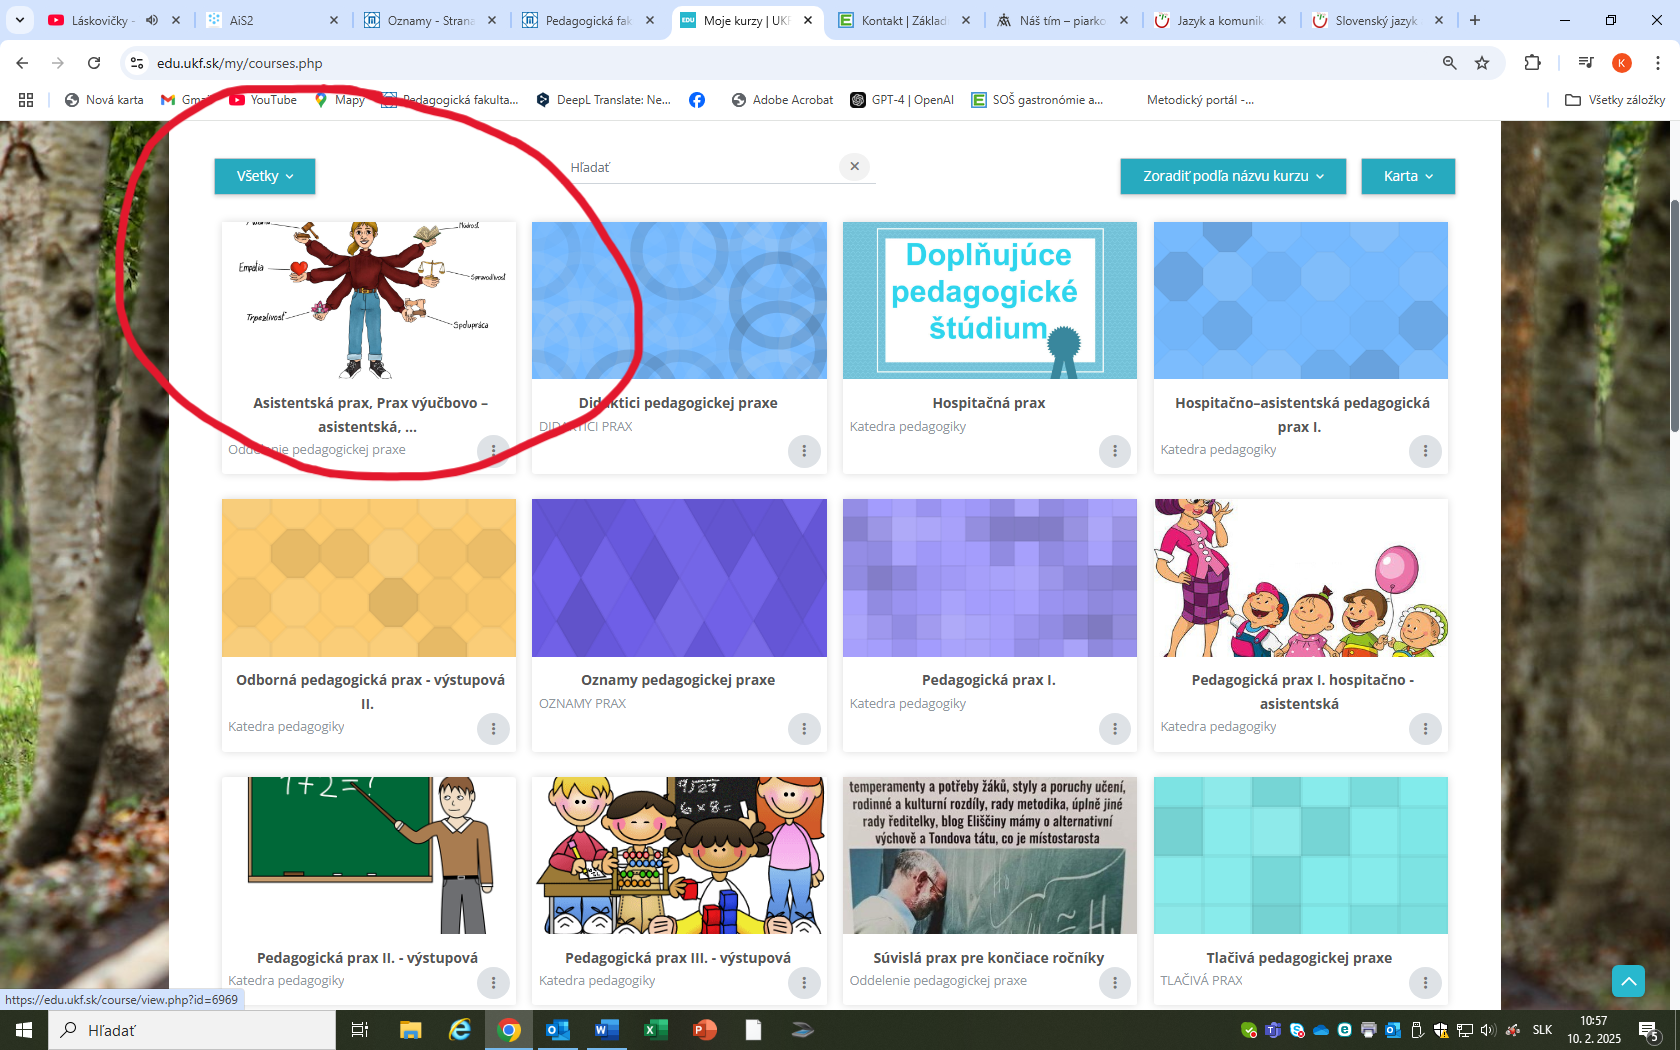Expand the Karta view dropdown
Viewport: 1680px width, 1050px height.
[x=1408, y=176]
